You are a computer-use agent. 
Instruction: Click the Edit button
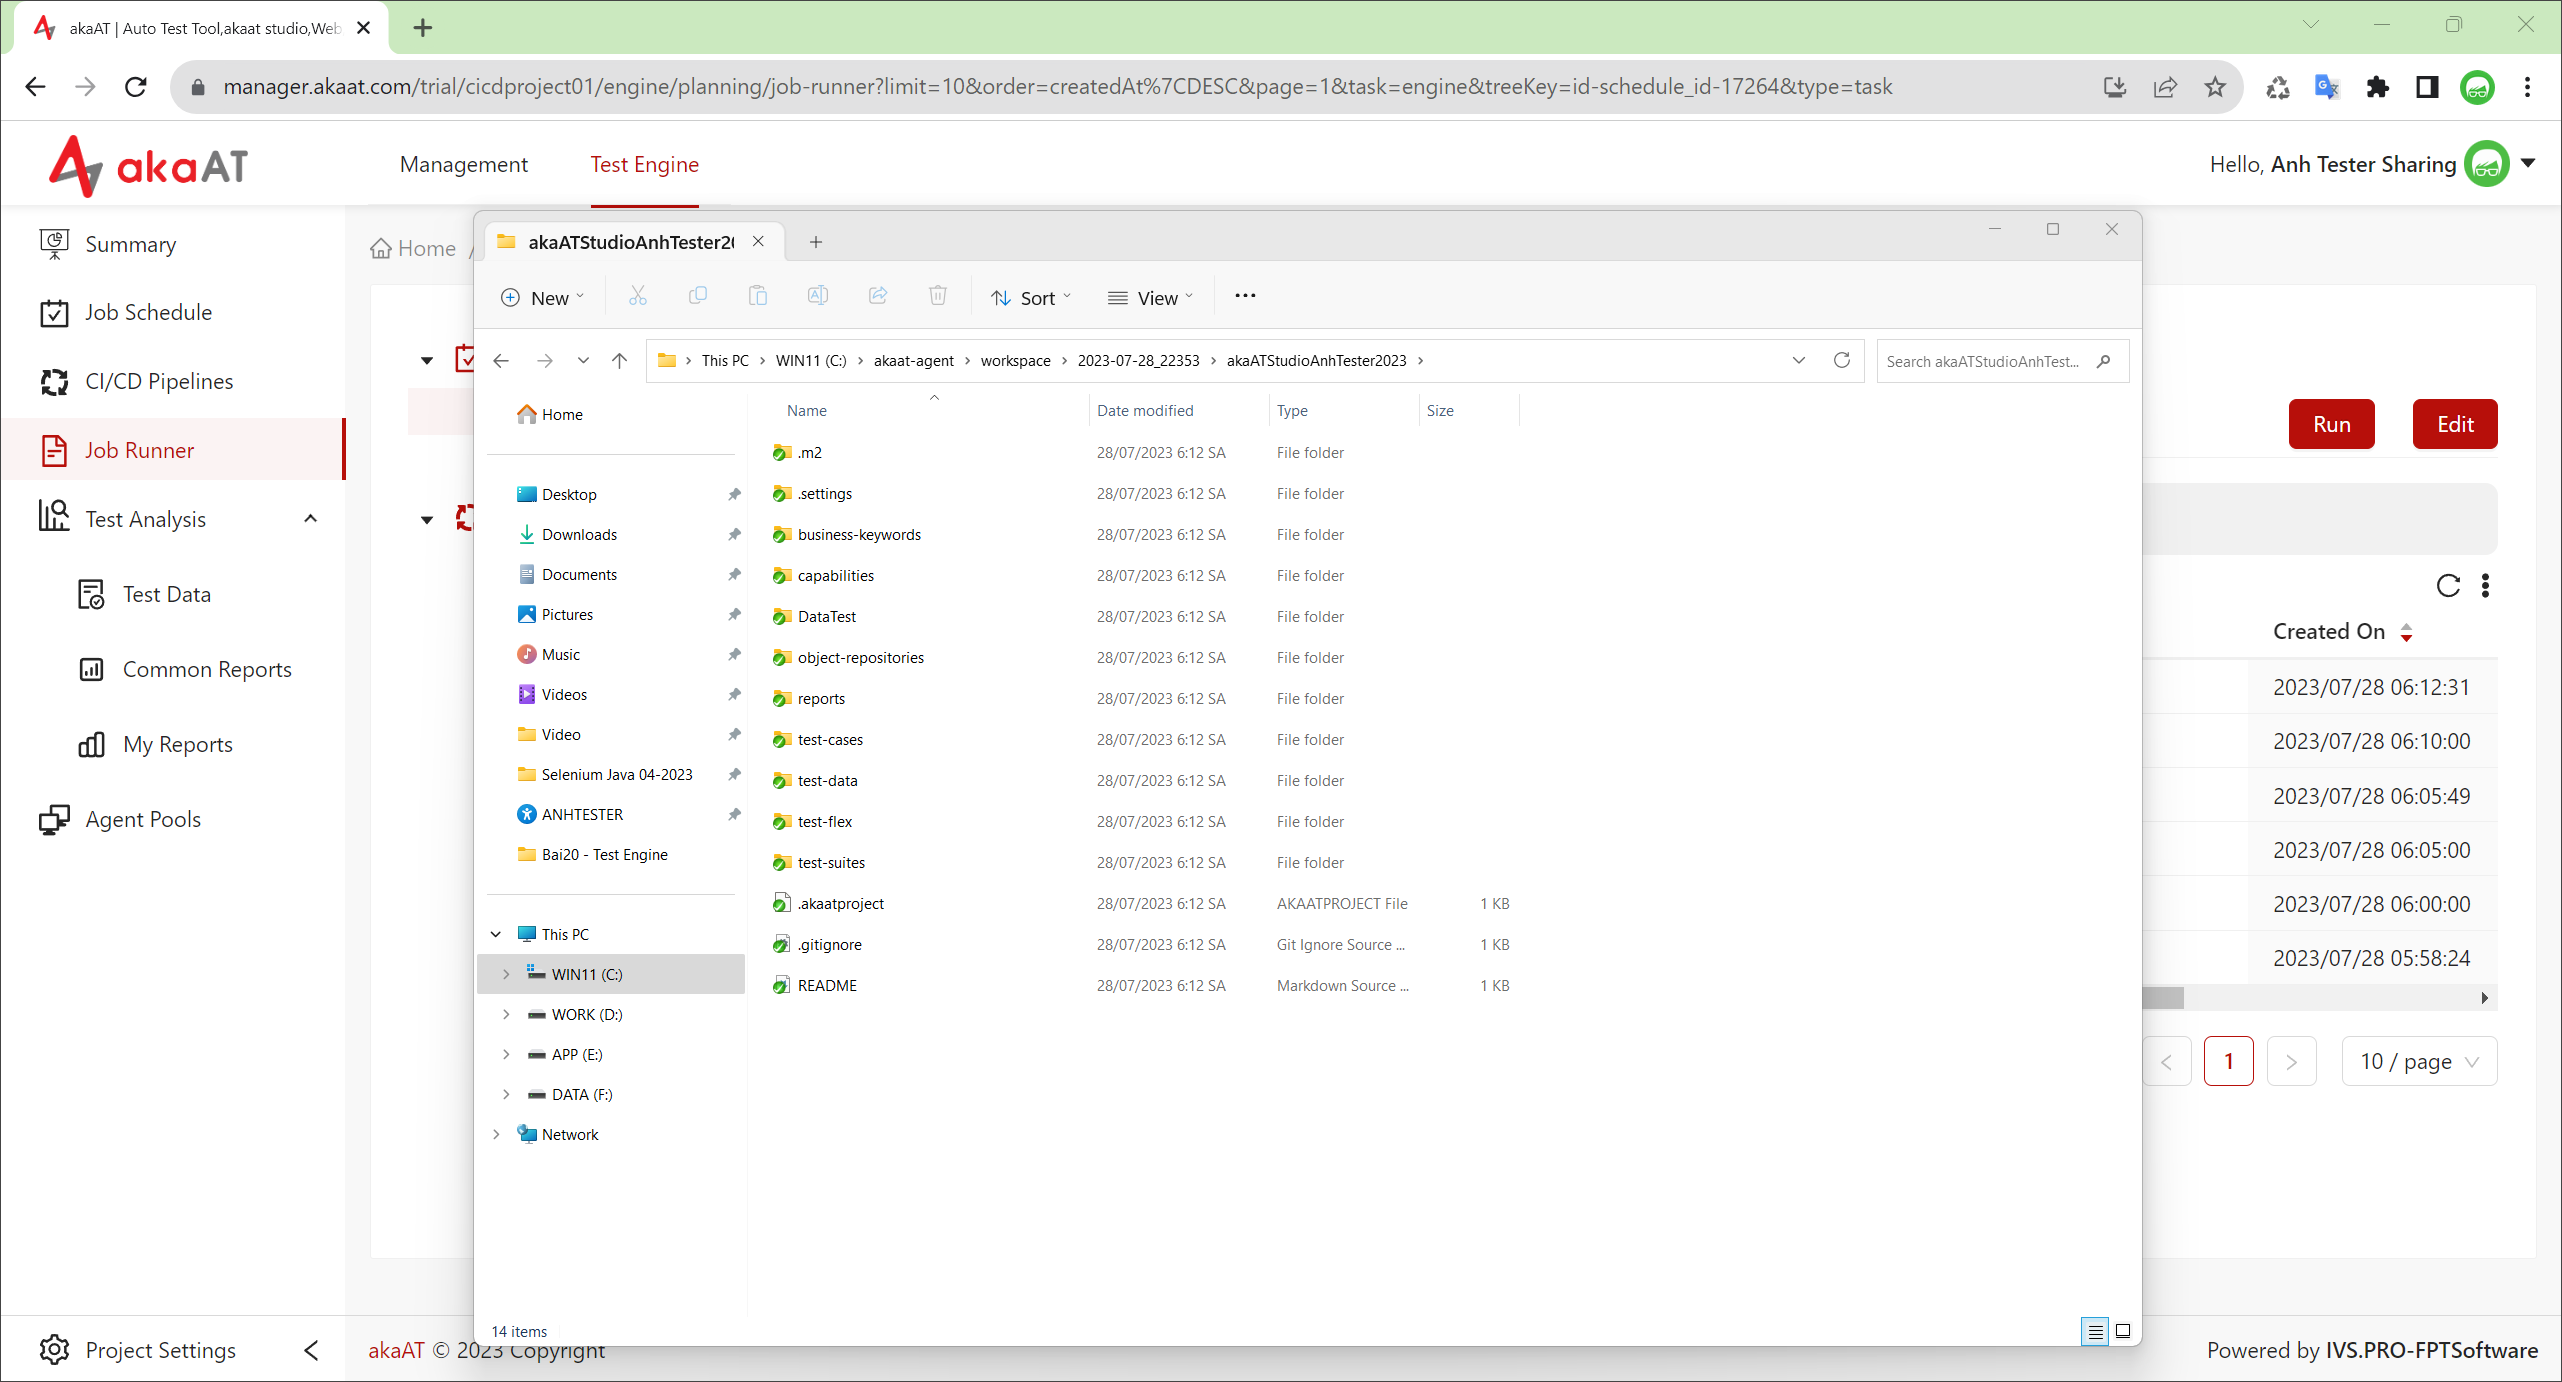click(2455, 424)
